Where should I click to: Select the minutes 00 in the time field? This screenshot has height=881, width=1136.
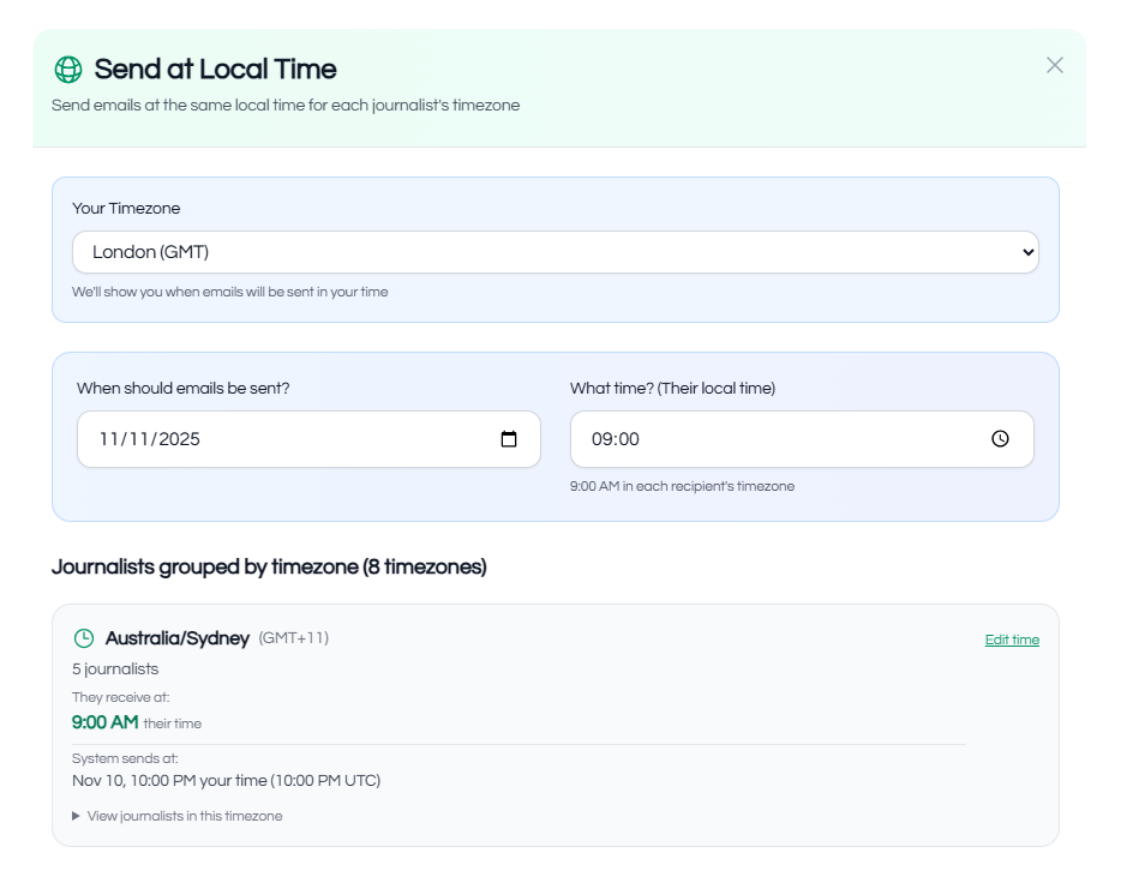pos(629,439)
